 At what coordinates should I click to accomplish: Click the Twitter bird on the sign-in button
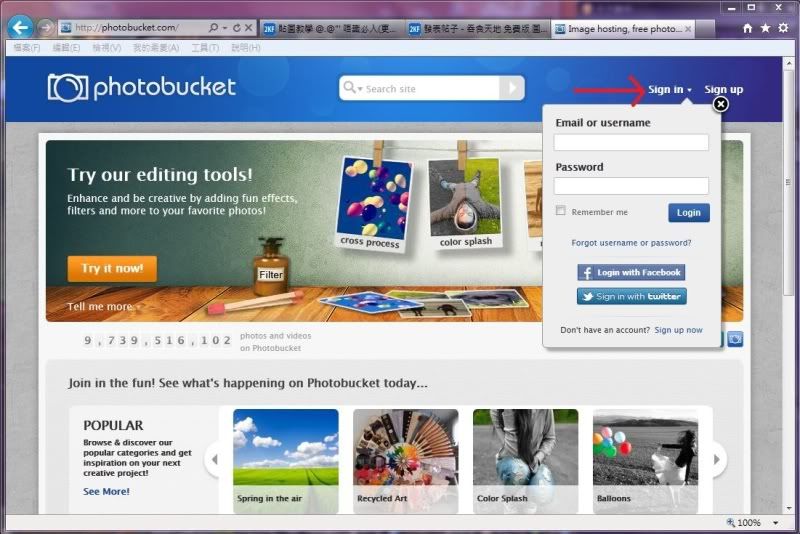point(587,296)
